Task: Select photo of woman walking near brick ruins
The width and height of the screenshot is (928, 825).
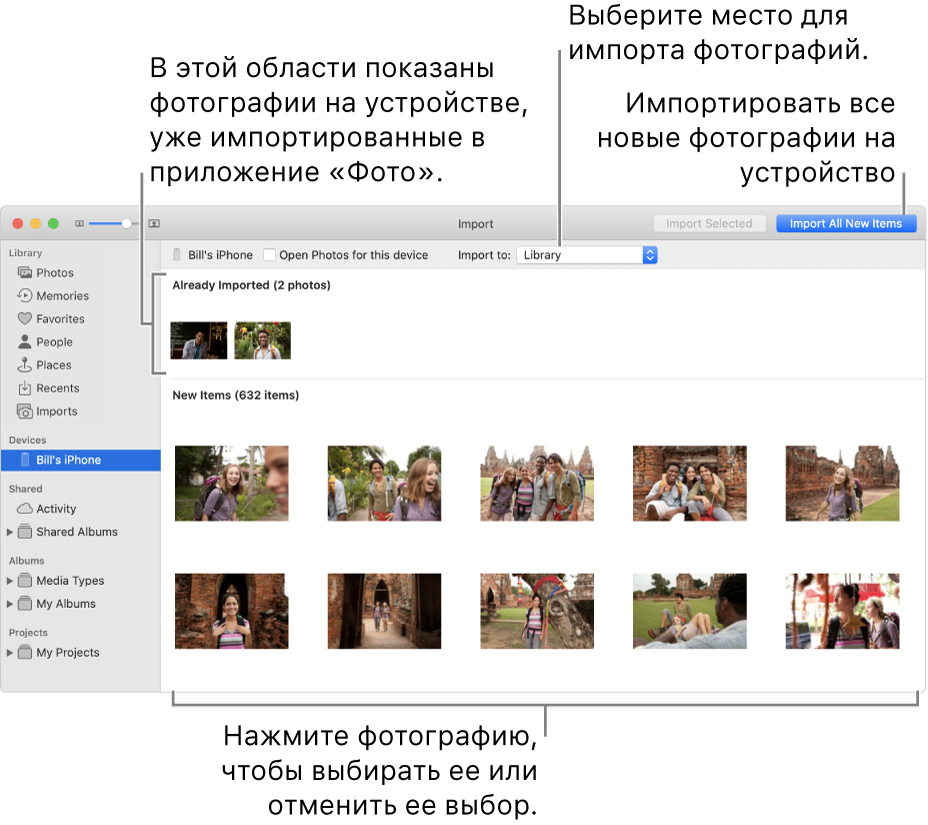Action: [x=842, y=484]
